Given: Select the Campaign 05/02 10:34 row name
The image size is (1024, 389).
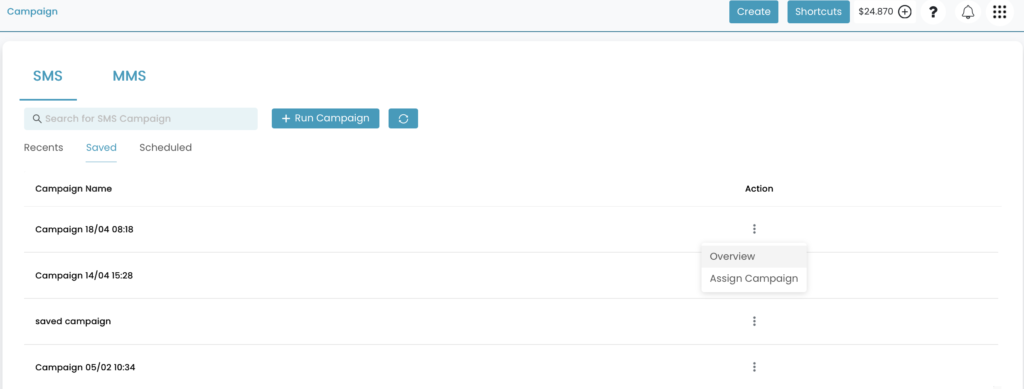Looking at the screenshot, I should click(85, 367).
